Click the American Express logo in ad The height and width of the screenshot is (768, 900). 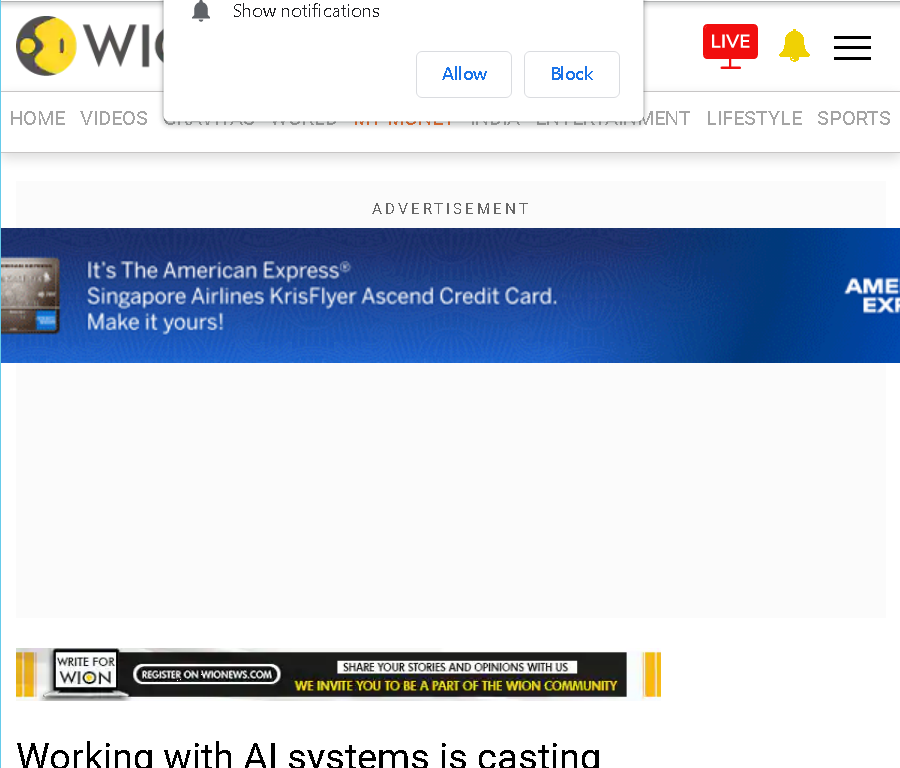[x=872, y=295]
